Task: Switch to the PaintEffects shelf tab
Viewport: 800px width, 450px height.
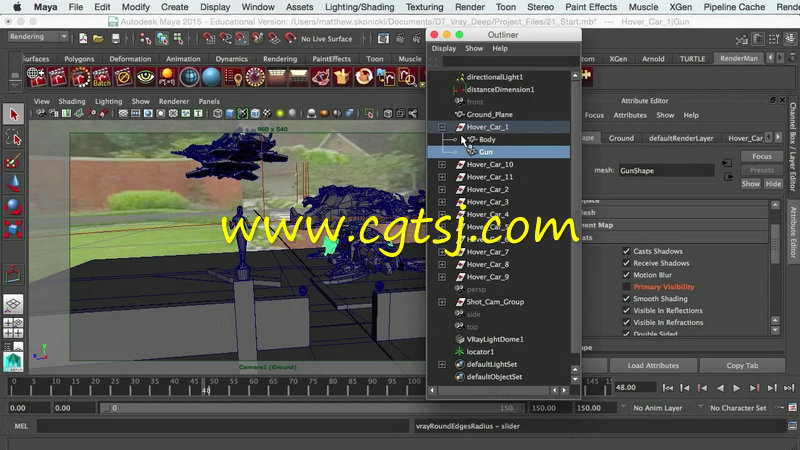Action: pos(331,59)
